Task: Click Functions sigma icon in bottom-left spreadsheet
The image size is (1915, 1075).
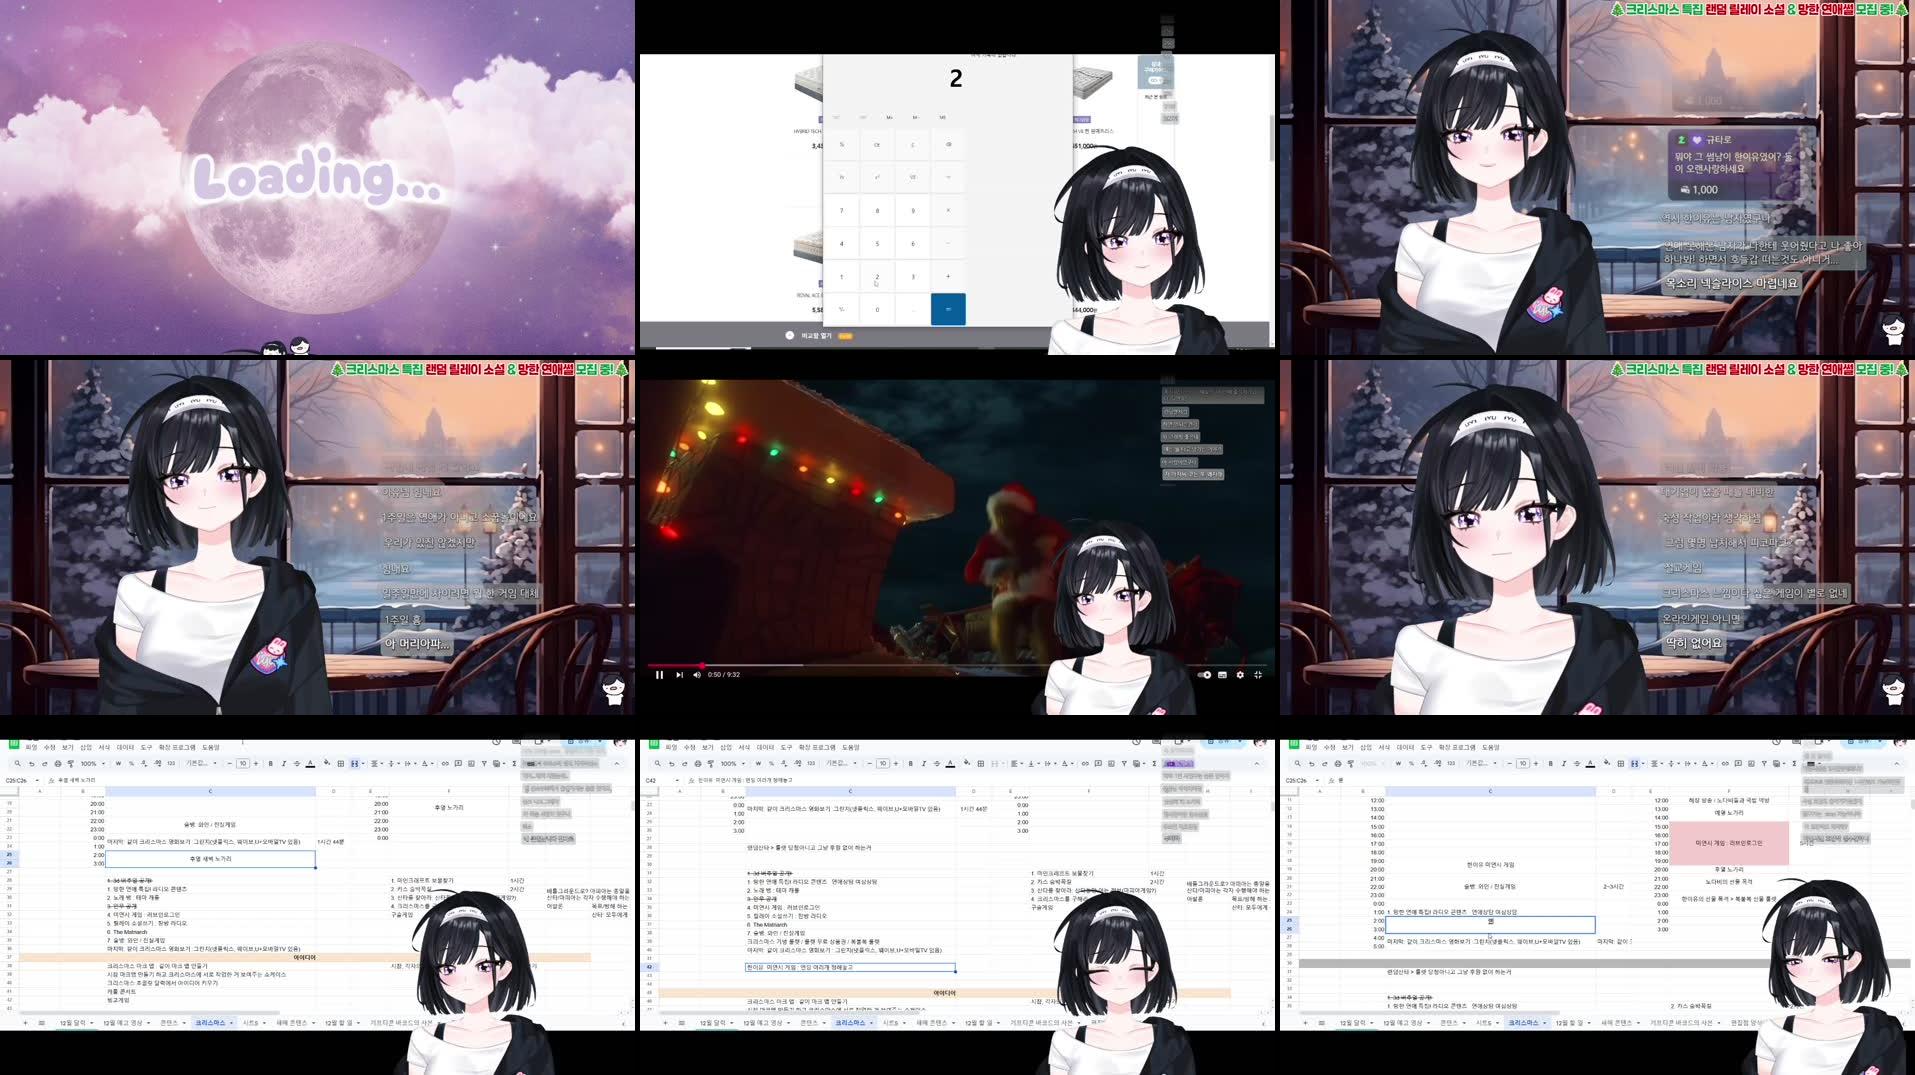Action: [x=514, y=764]
